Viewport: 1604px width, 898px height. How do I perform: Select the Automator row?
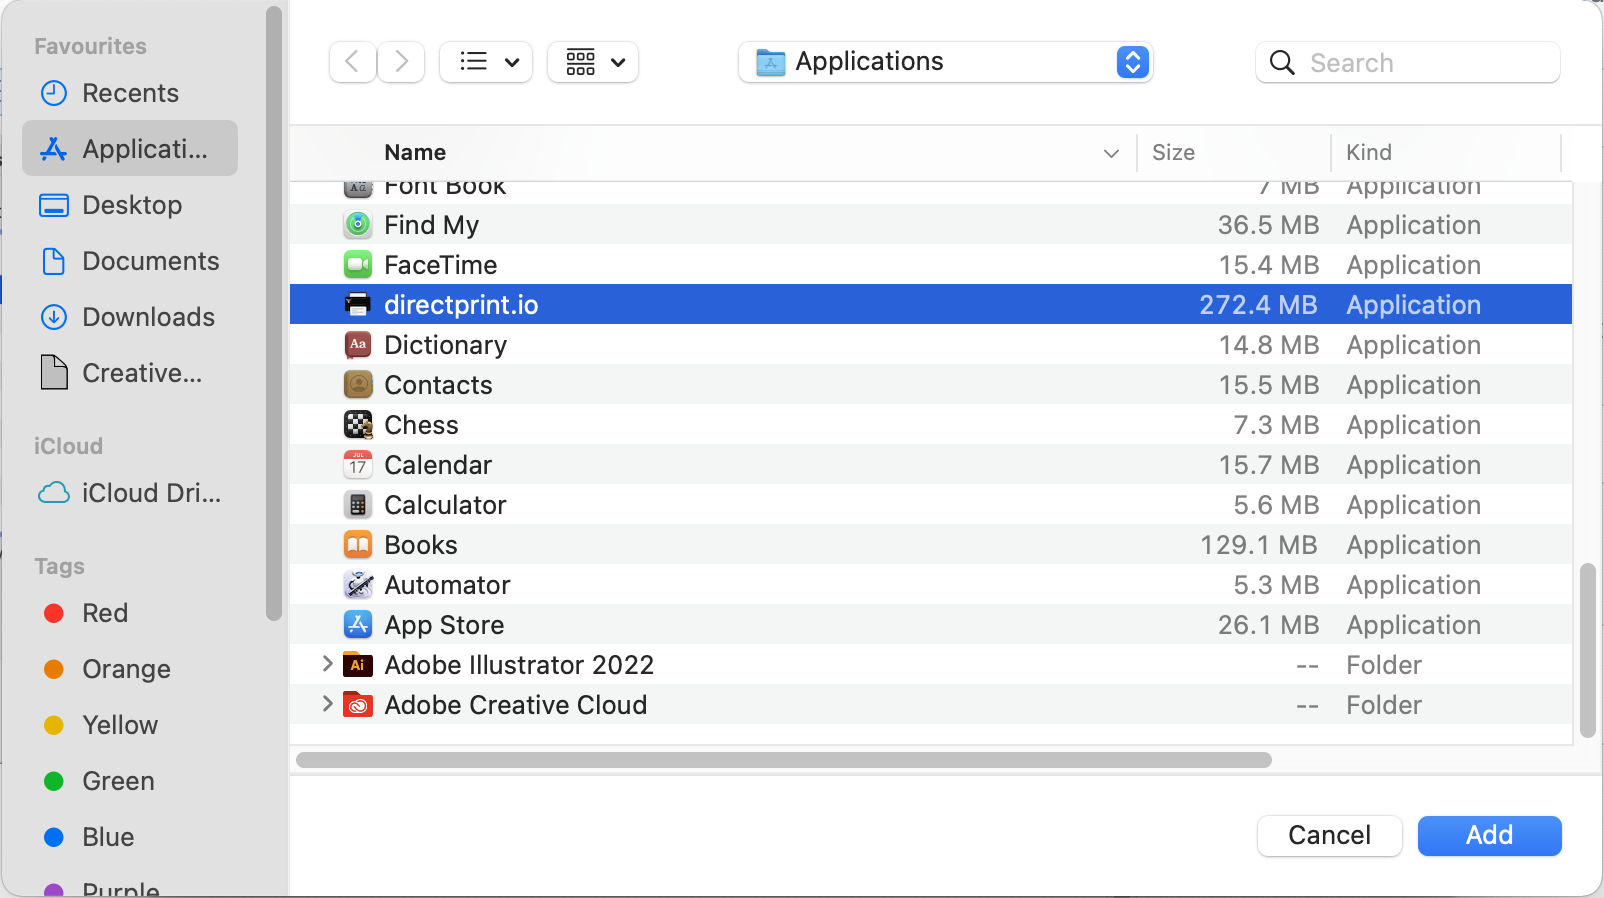pyautogui.click(x=931, y=585)
